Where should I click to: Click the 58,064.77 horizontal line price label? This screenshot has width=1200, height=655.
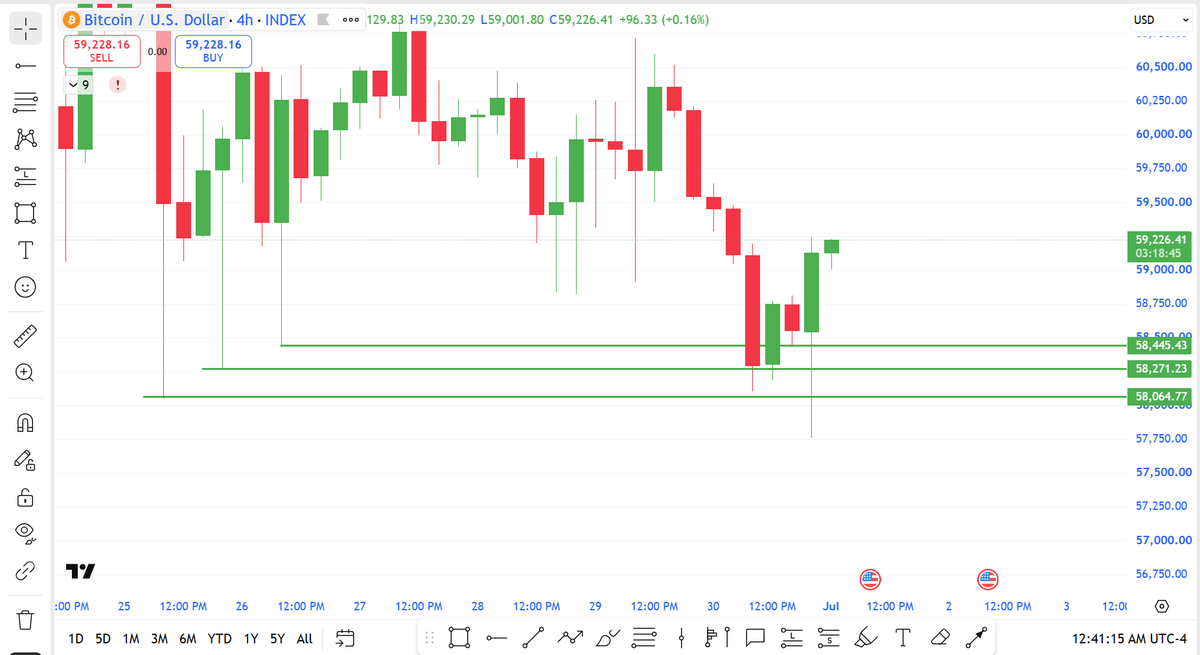[1160, 397]
